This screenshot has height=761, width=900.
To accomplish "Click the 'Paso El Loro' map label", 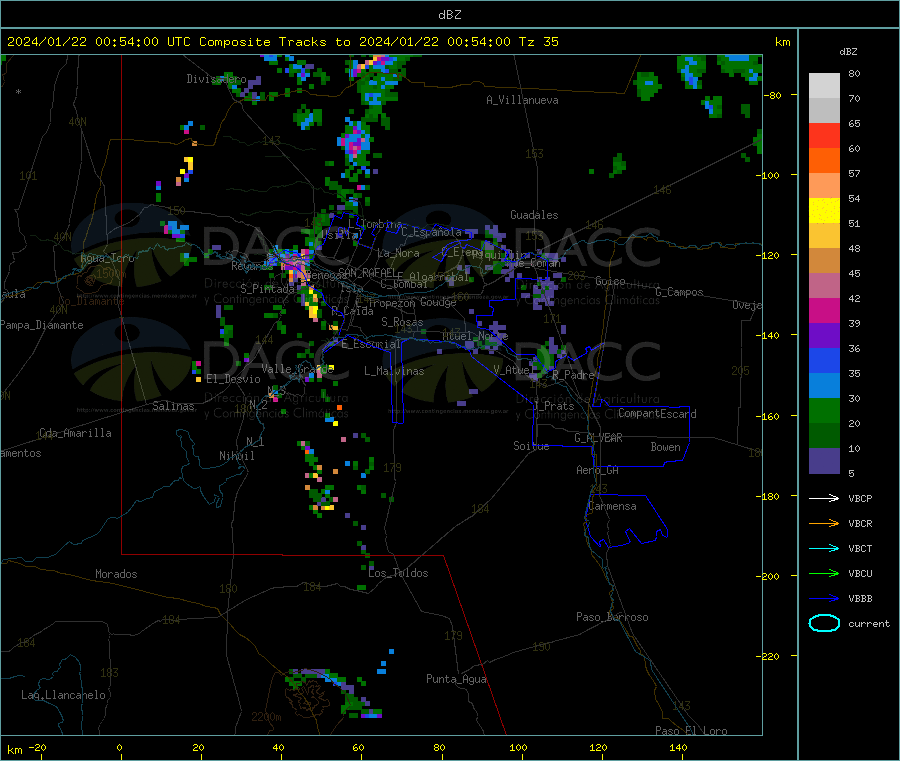I will [x=691, y=731].
